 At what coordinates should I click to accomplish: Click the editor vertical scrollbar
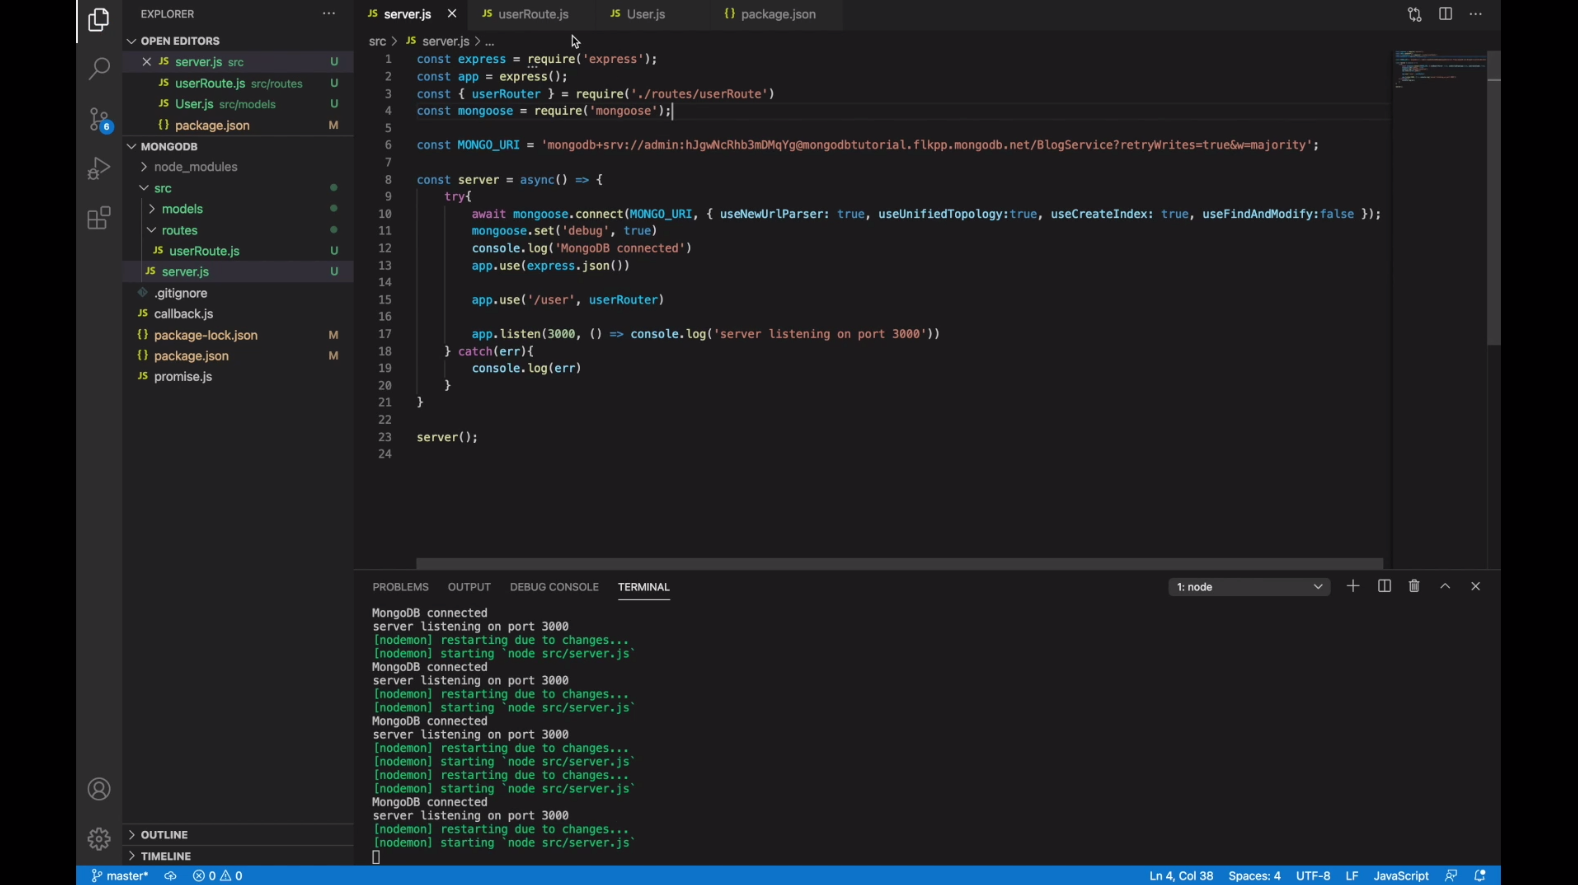click(1494, 200)
